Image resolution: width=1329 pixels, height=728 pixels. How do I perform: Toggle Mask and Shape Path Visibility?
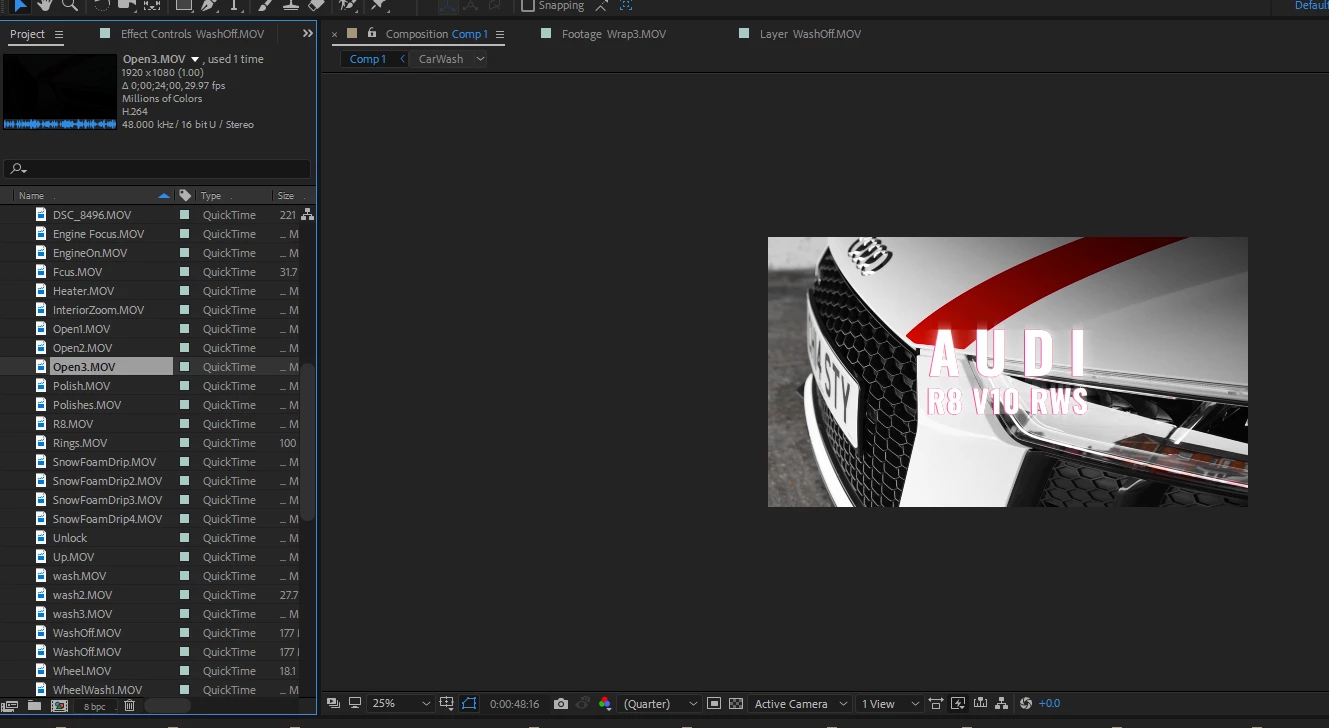(470, 704)
